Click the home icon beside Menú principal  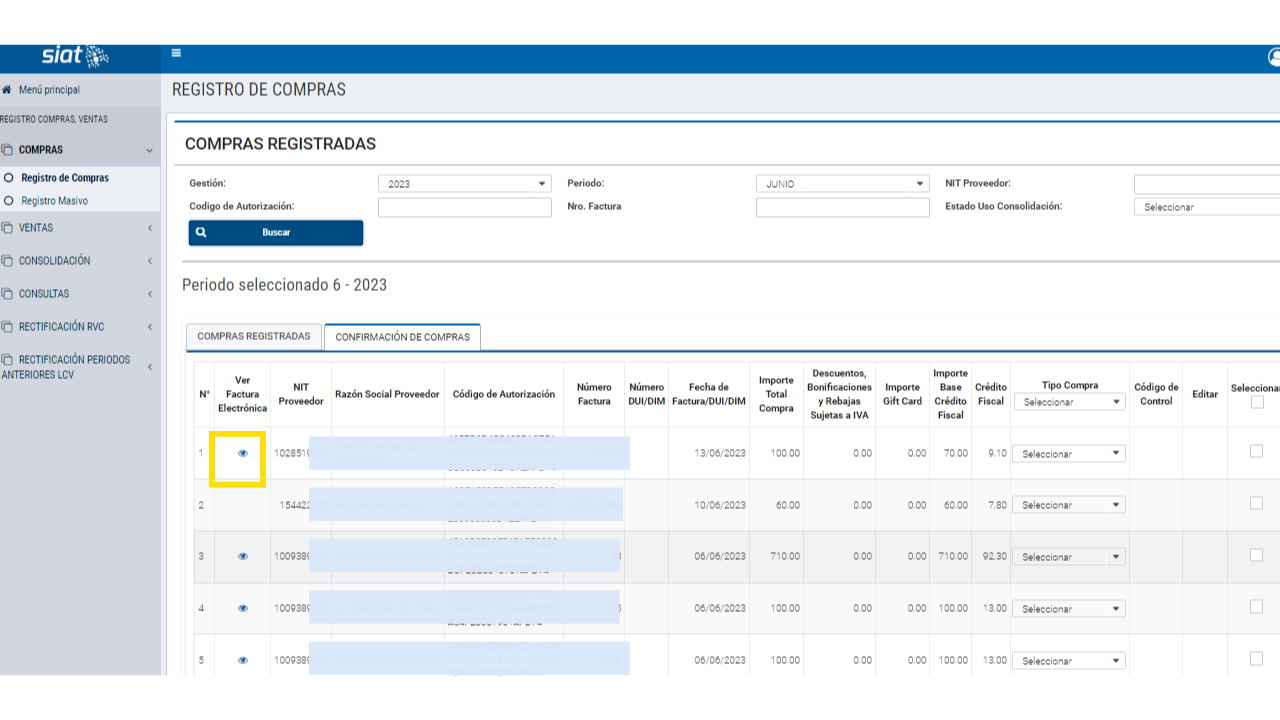[8, 90]
